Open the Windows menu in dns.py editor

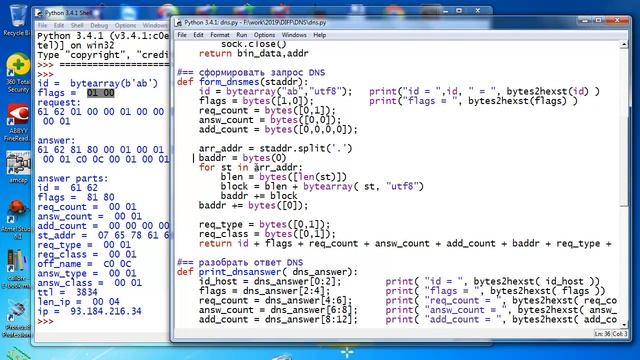pos(294,35)
